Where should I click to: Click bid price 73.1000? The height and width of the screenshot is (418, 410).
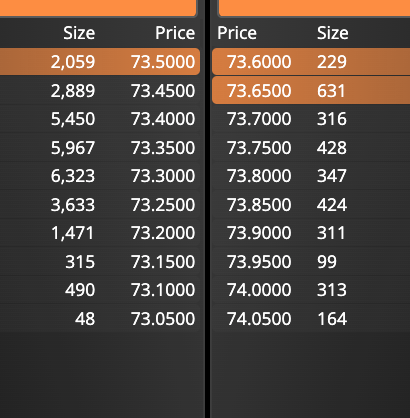pyautogui.click(x=163, y=290)
